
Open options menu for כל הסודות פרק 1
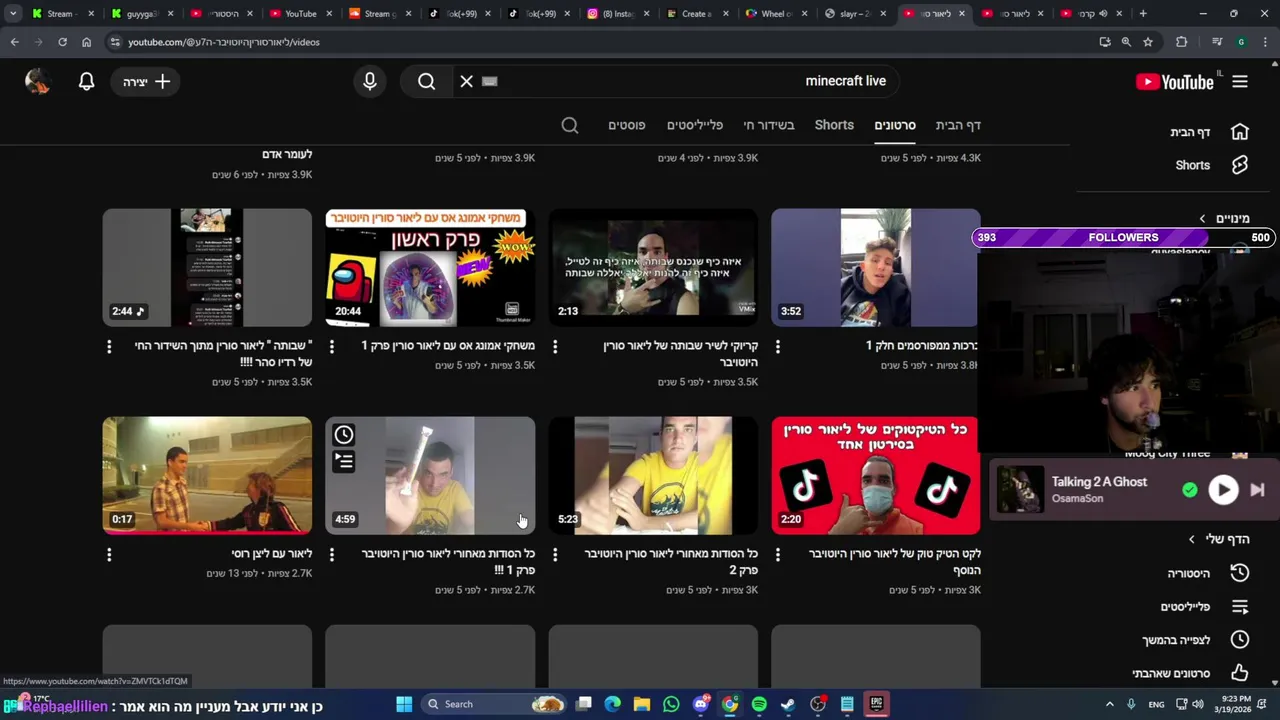point(332,554)
